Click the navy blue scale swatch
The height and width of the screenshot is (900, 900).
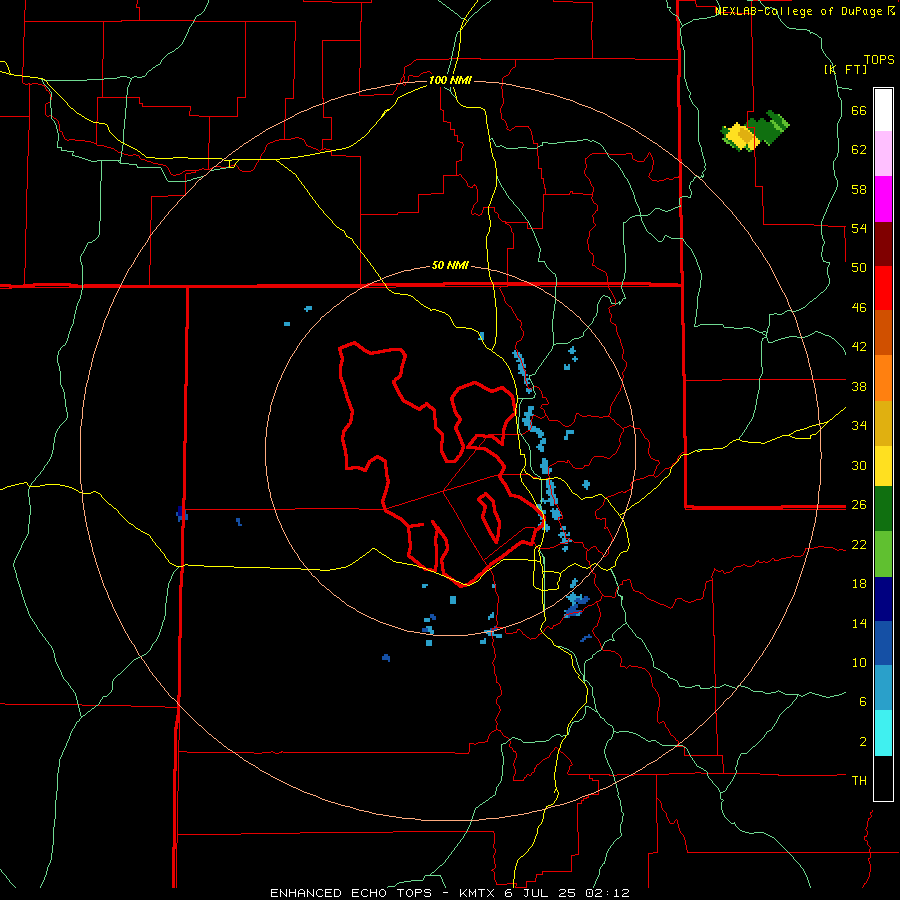[x=883, y=599]
